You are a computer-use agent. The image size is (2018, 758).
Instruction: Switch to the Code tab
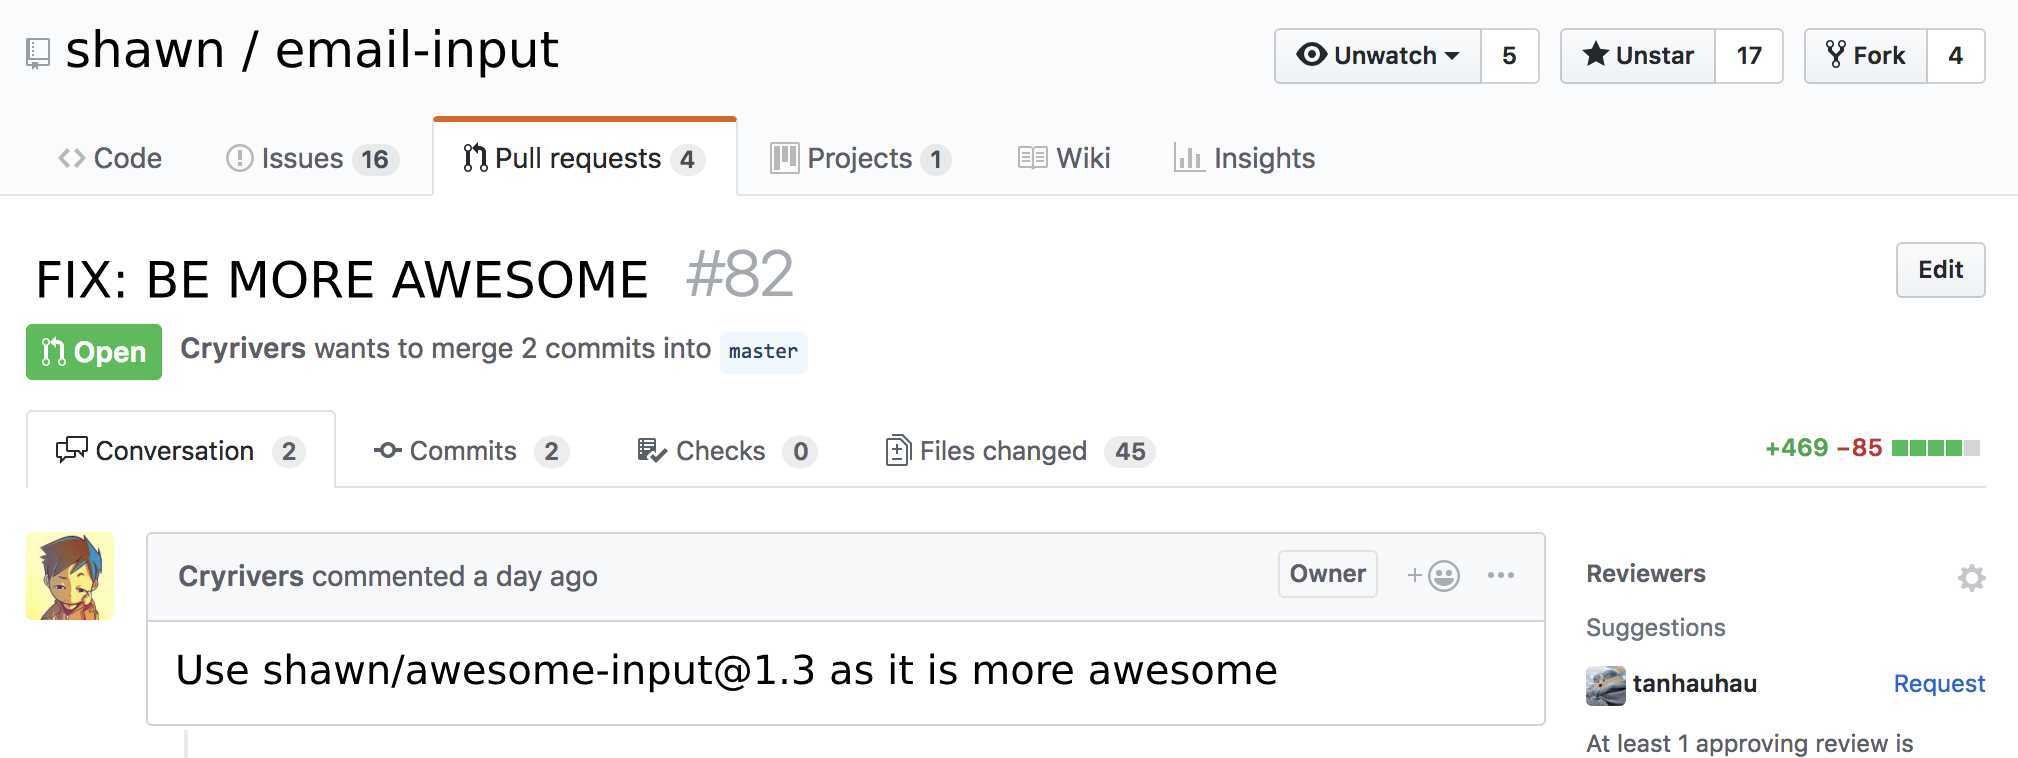[x=110, y=158]
